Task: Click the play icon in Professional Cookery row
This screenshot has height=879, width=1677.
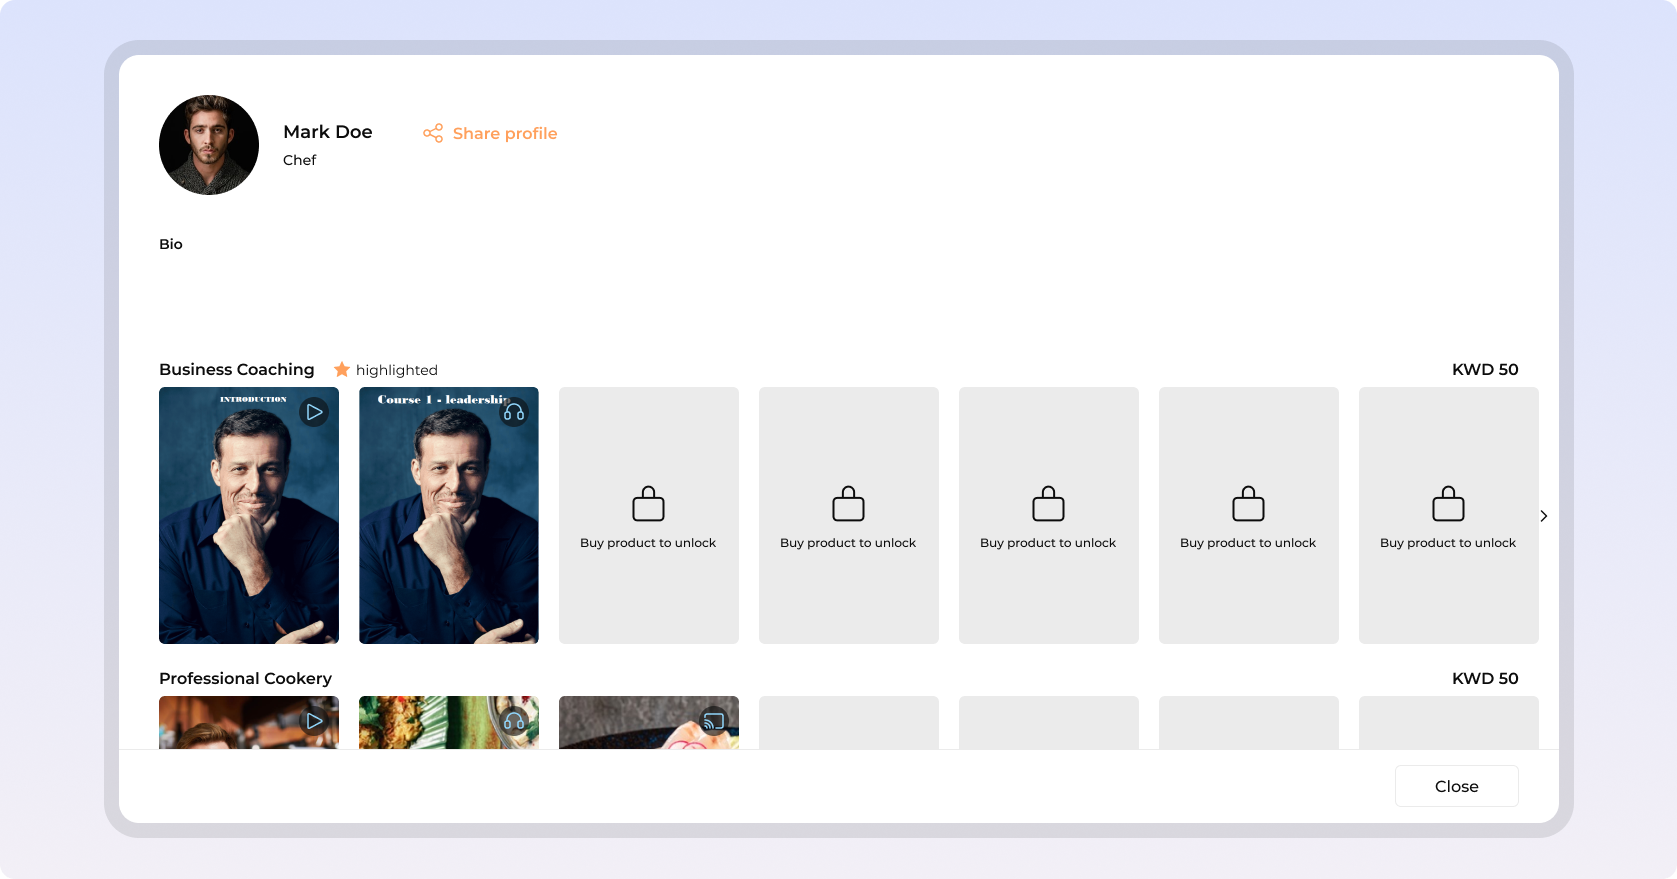Action: pyautogui.click(x=314, y=721)
